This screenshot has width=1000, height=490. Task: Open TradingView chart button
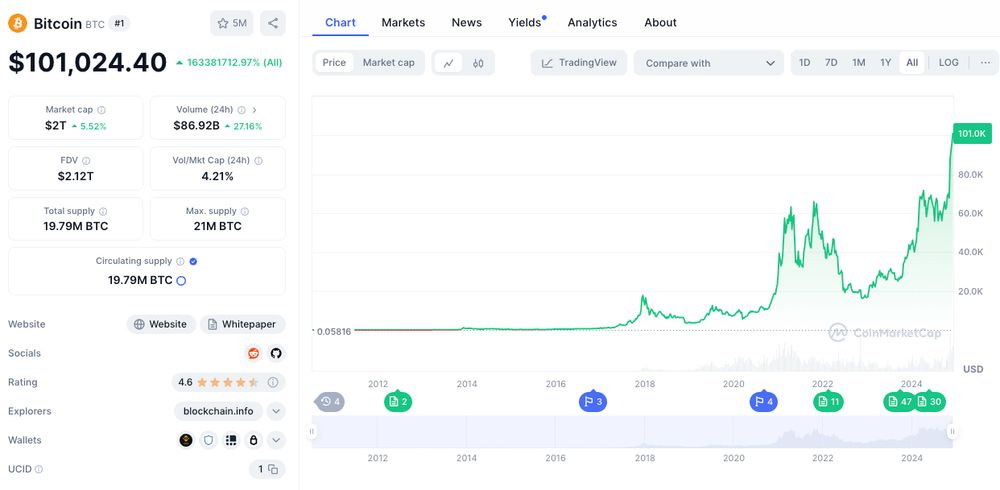point(579,63)
